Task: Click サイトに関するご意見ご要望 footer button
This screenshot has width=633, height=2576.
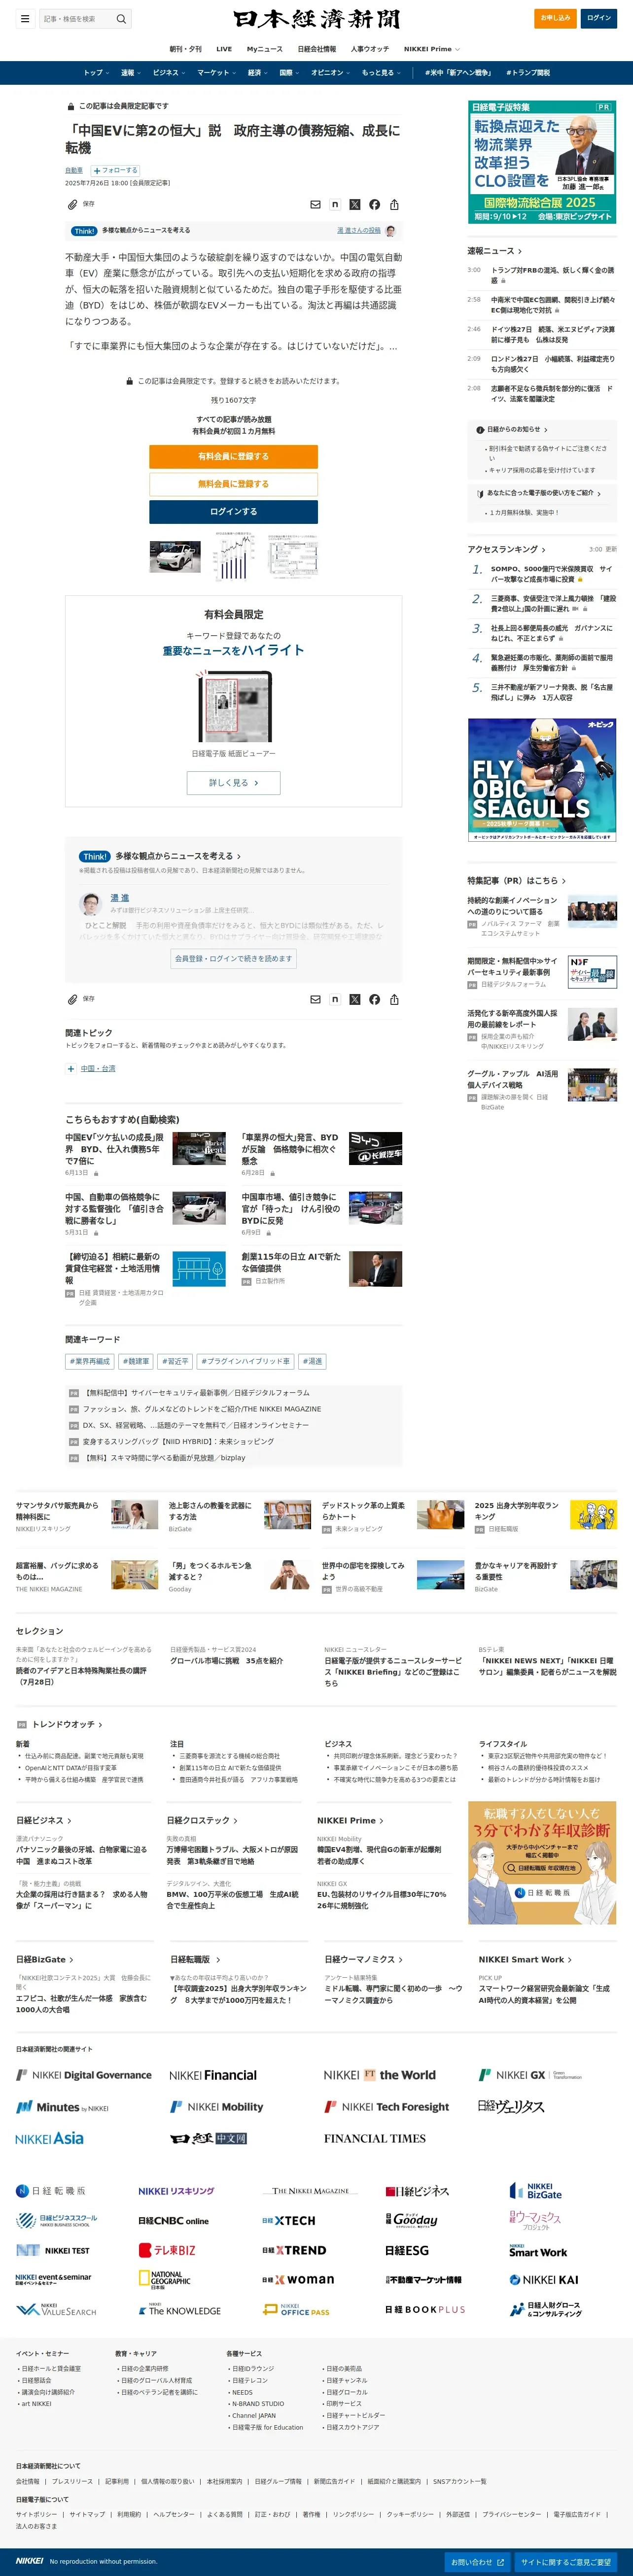Action: click(x=565, y=2562)
